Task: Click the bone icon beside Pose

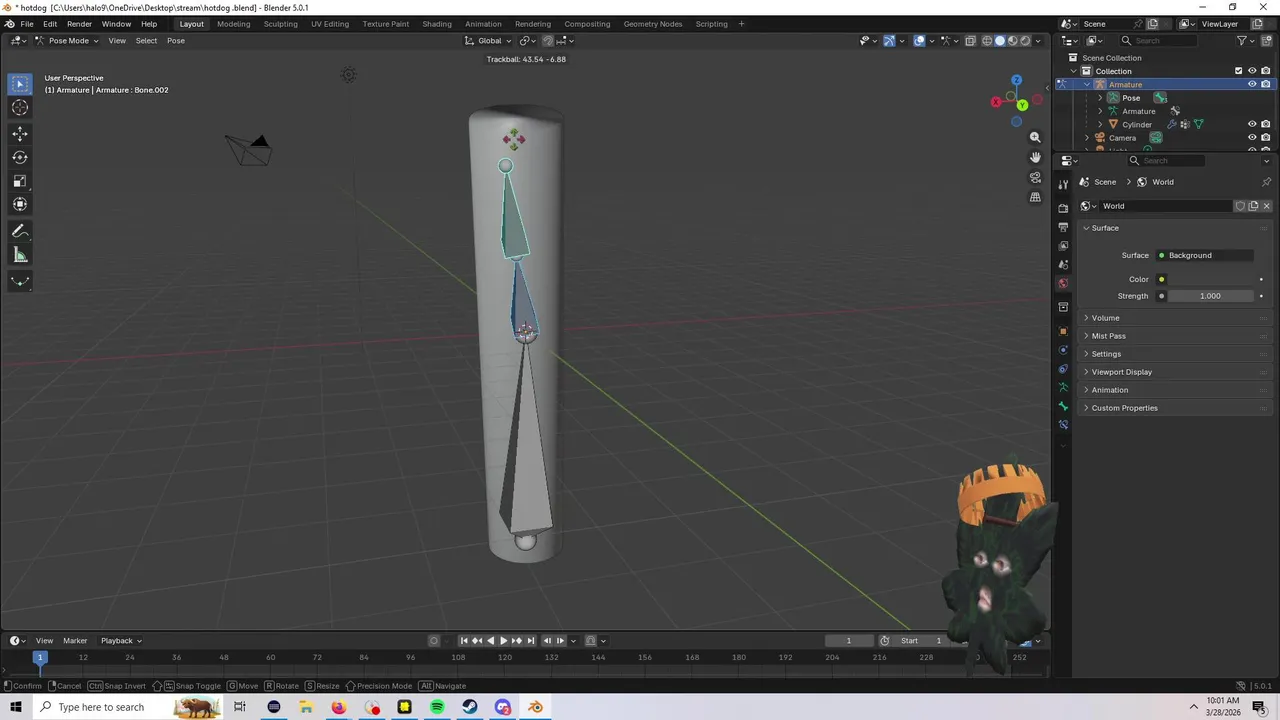Action: point(1160,98)
